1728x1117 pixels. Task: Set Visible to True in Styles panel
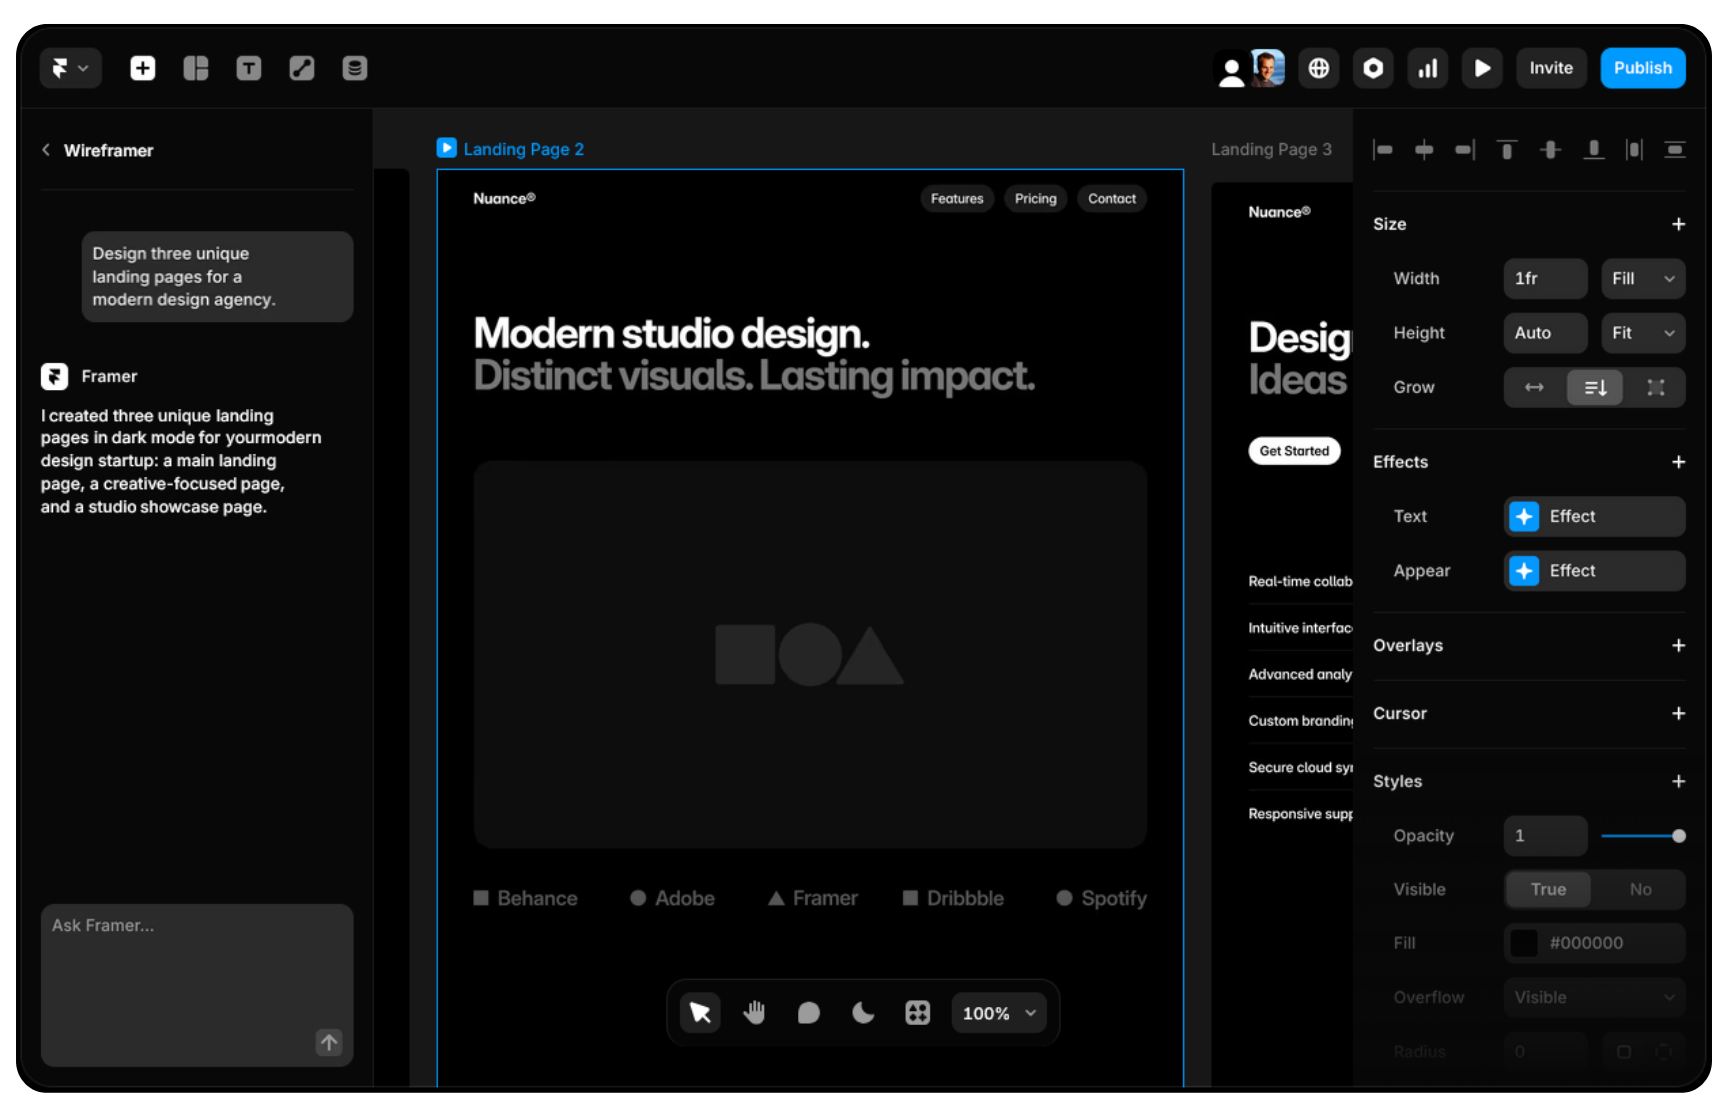(1547, 889)
